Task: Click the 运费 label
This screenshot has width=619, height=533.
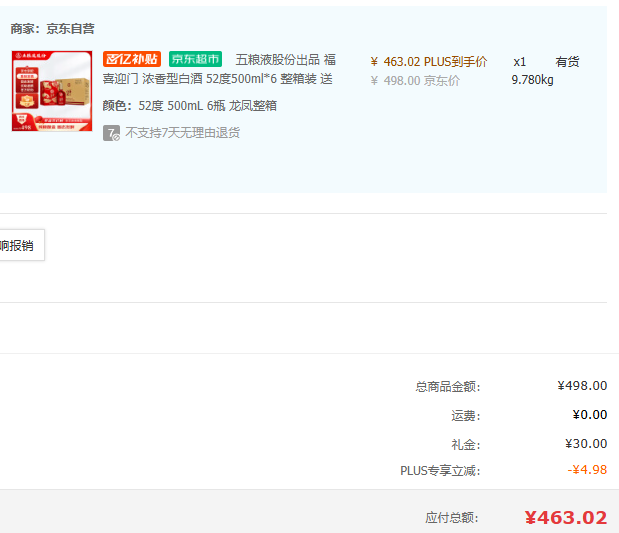Action: 466,416
